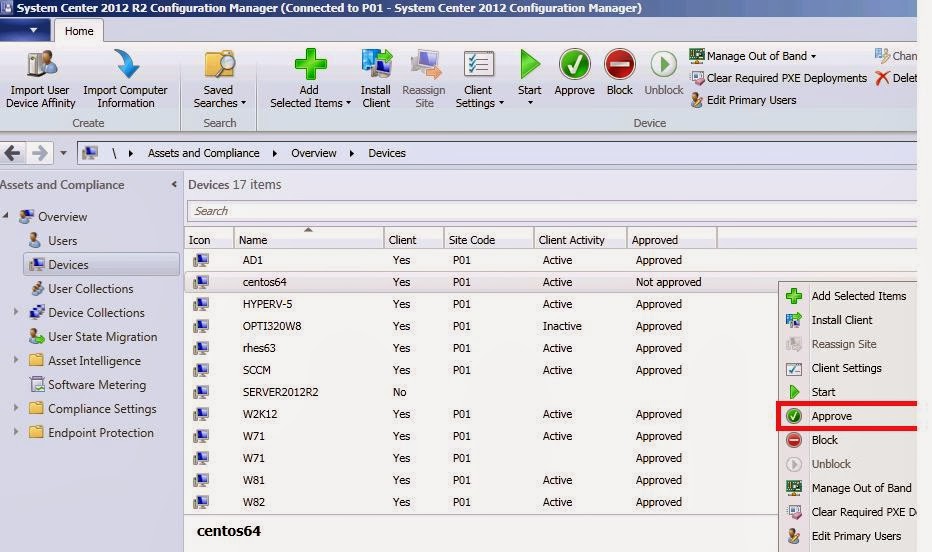Click the Home ribbon tab
This screenshot has height=552, width=932.
pyautogui.click(x=78, y=31)
